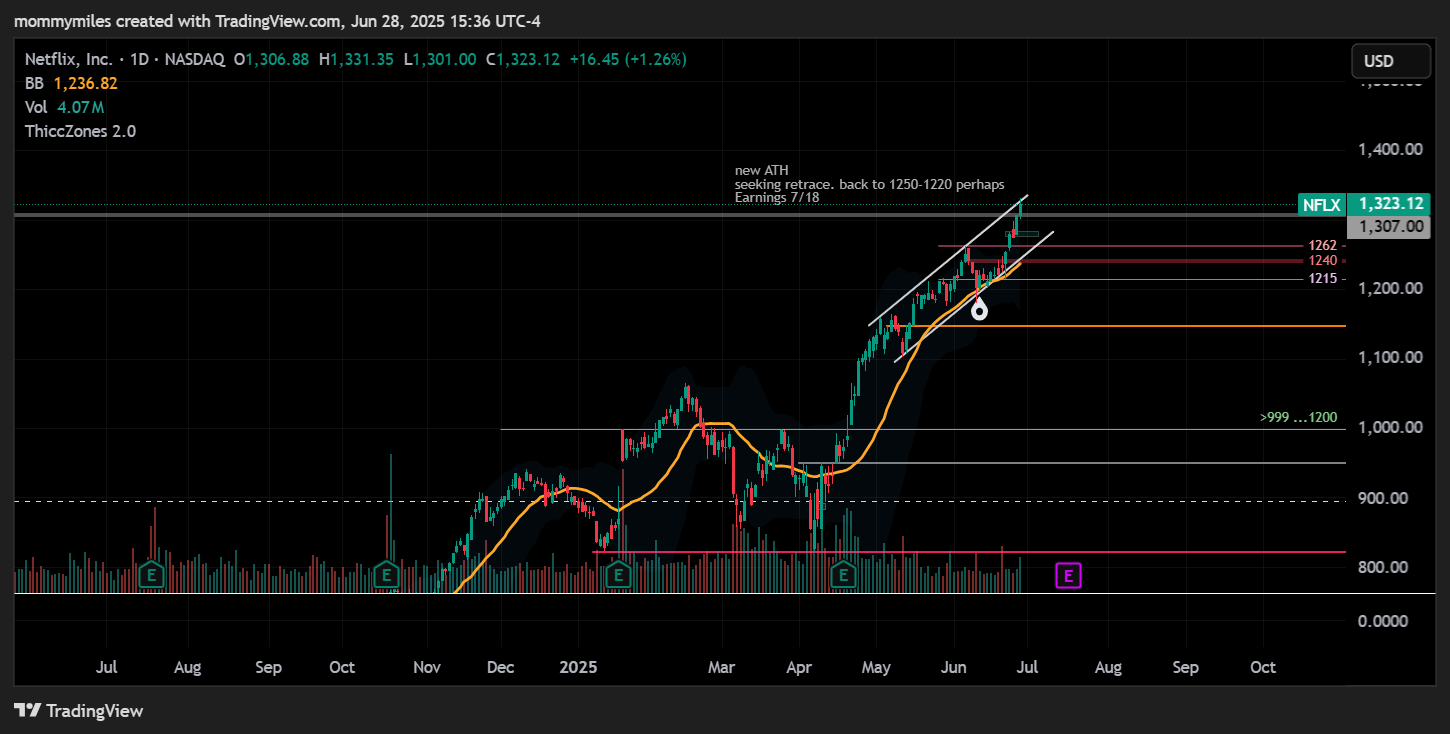Image resolution: width=1450 pixels, height=734 pixels.
Task: Click the 'Earnings 7/18' annotation line
Action: 778,198
